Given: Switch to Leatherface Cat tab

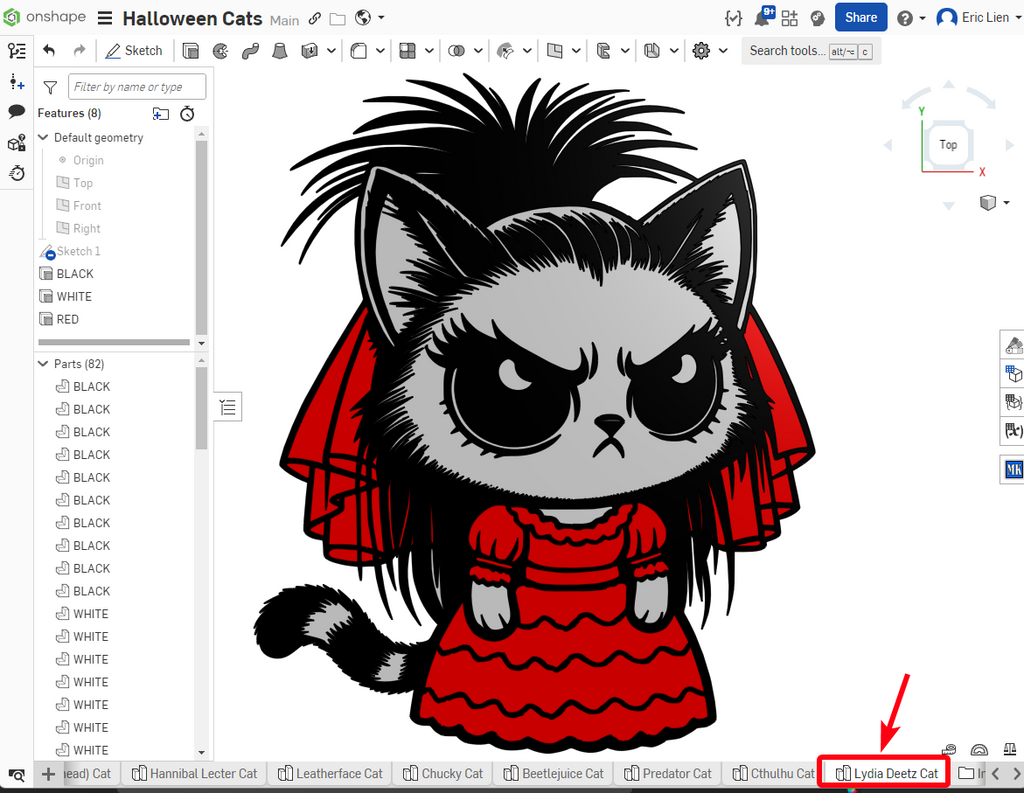Looking at the screenshot, I should coord(330,773).
